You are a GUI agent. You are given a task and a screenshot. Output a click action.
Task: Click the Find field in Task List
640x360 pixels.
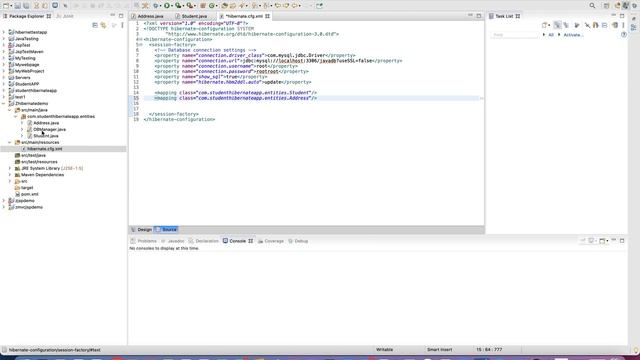515,35
